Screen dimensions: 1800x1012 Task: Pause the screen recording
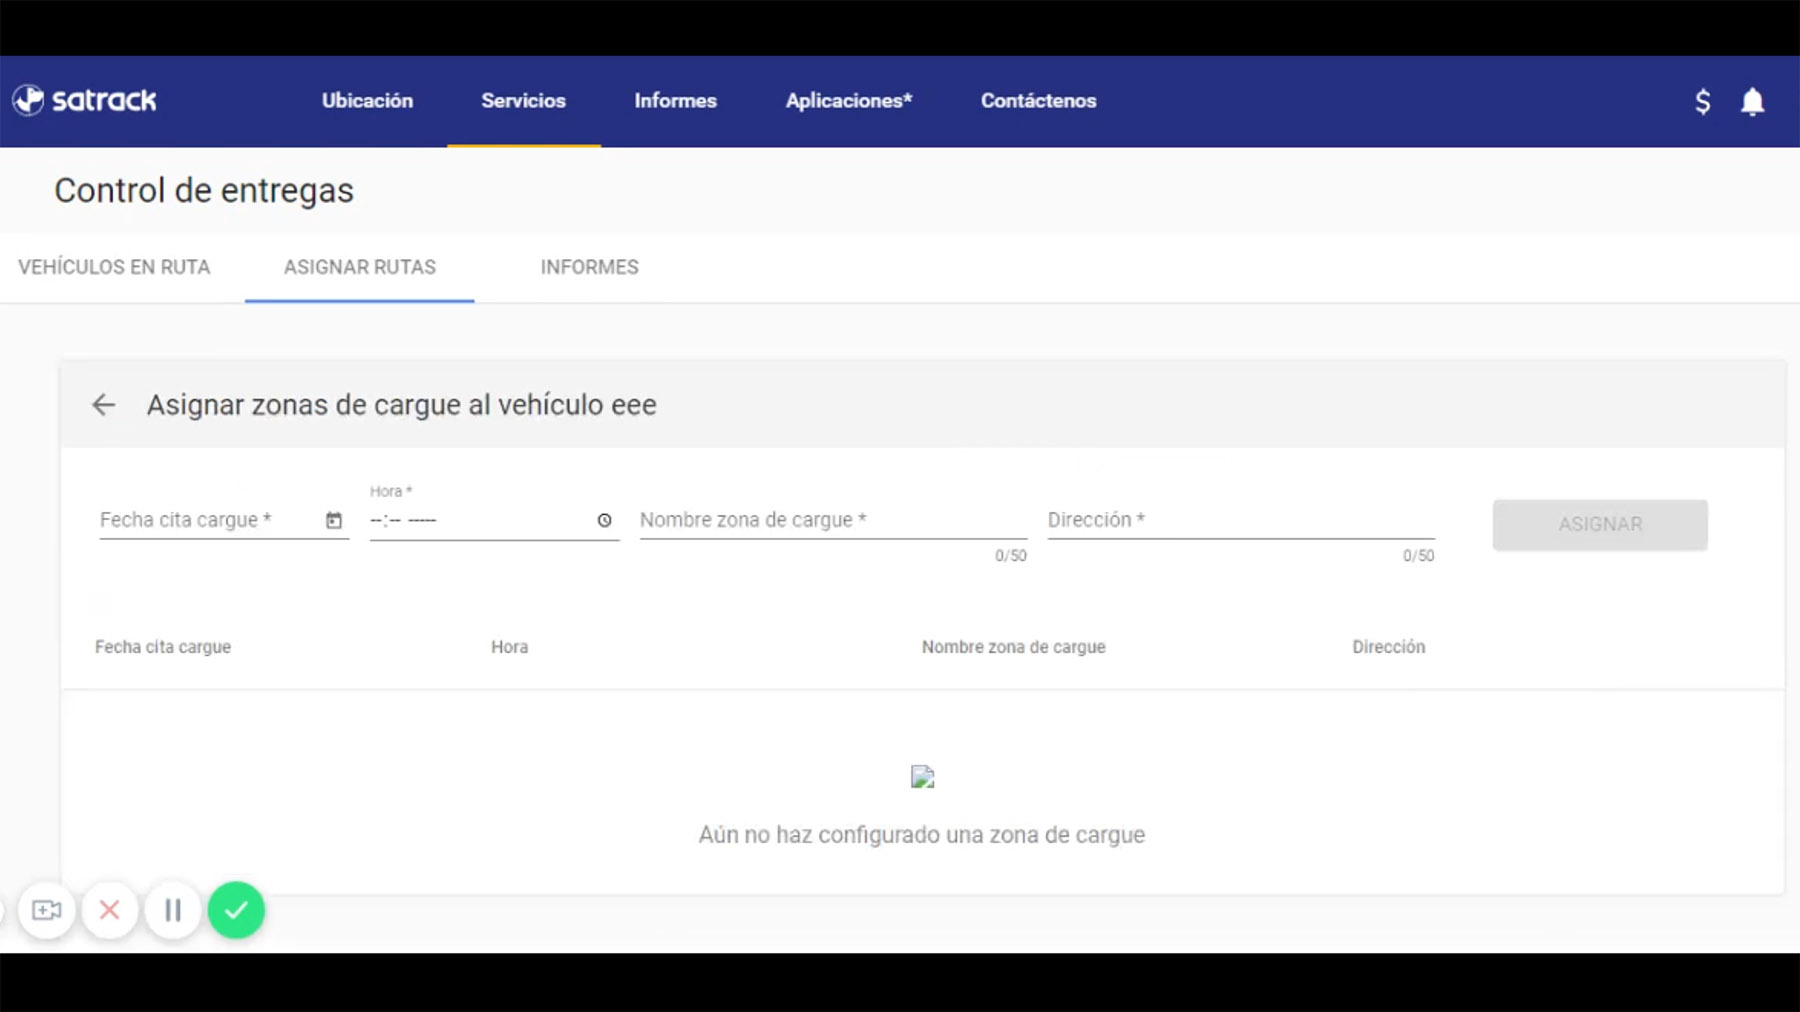[173, 910]
